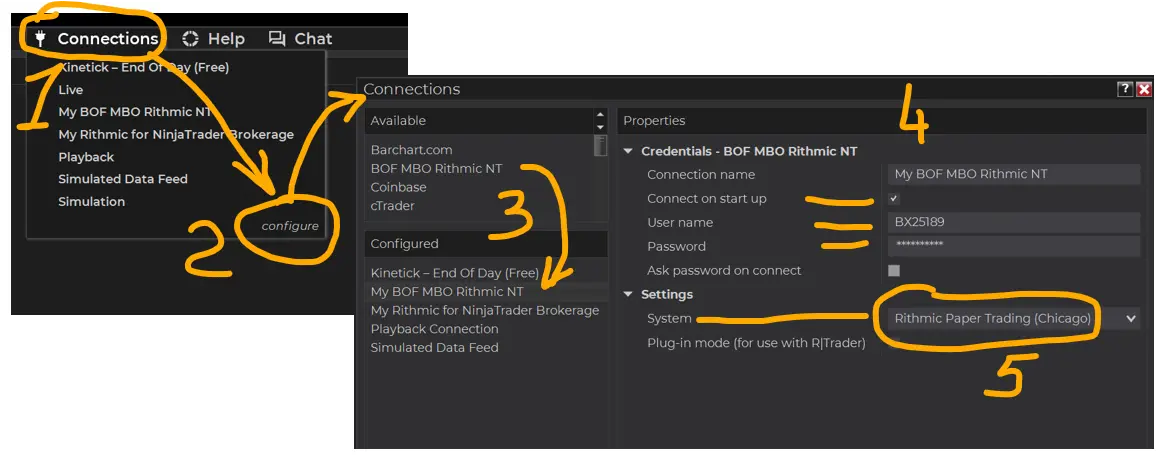
Task: Click the configure link in Connections menu
Action: 290,226
